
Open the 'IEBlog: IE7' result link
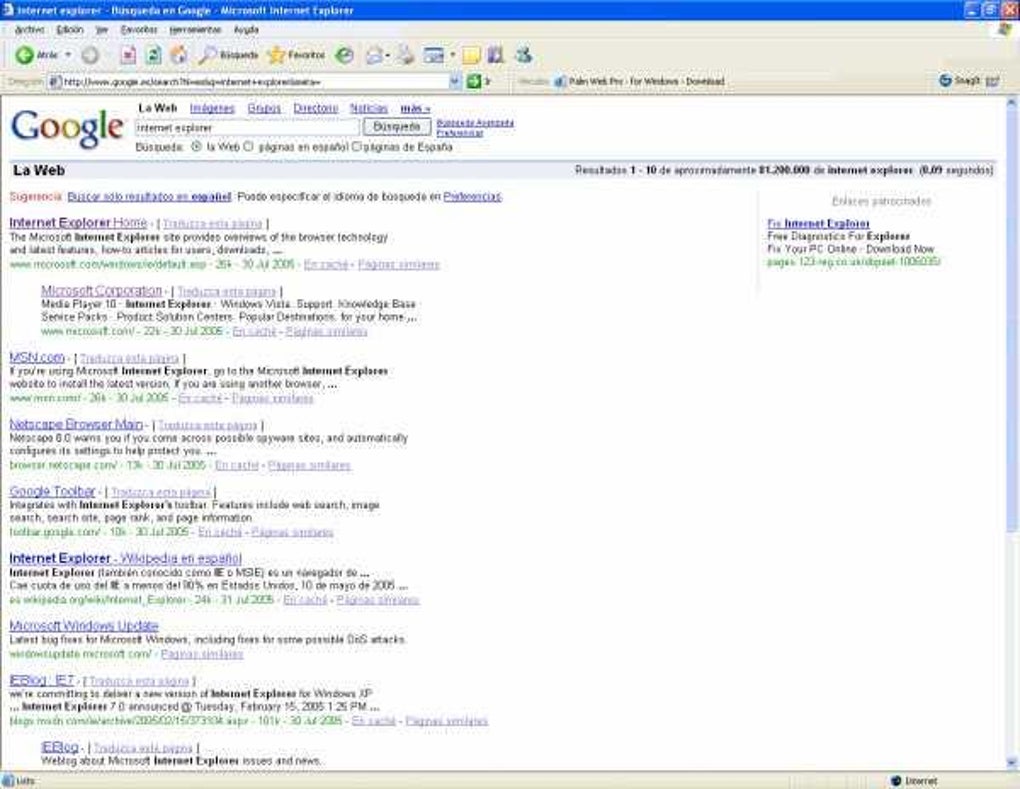click(x=42, y=680)
